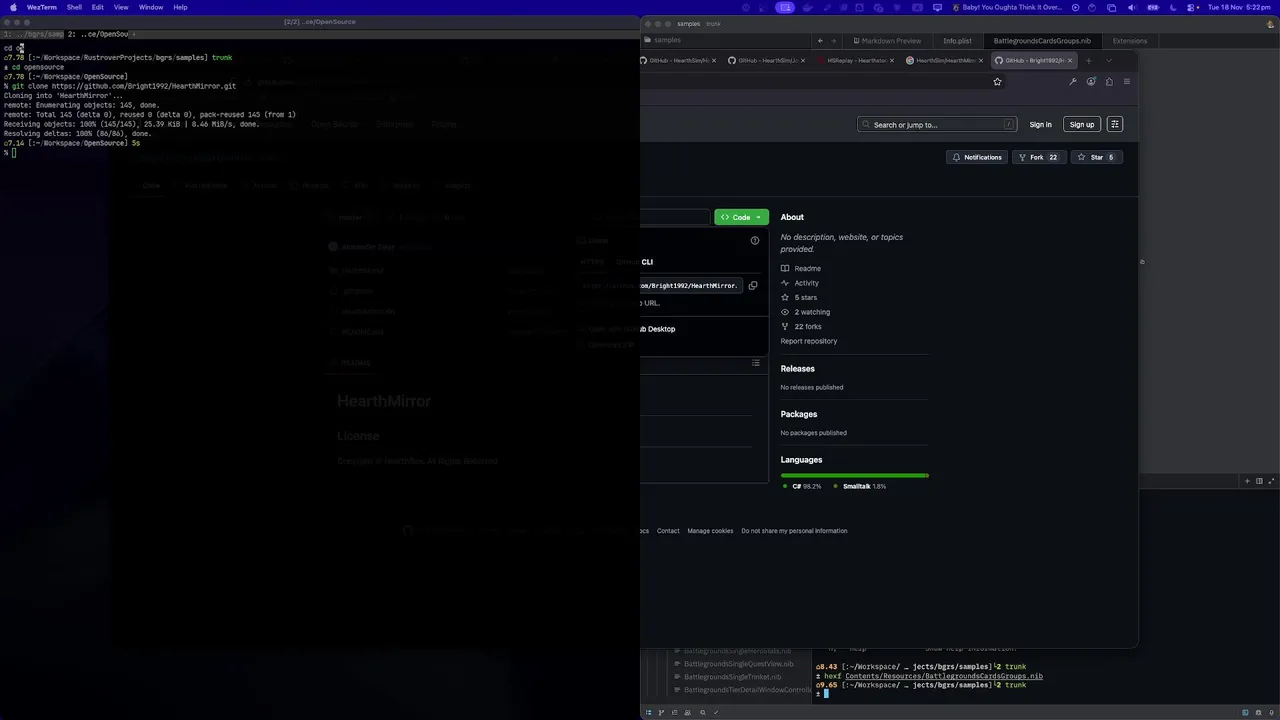Add a new terminal with the plus icon
This screenshot has height=720, width=1280.
[1247, 481]
